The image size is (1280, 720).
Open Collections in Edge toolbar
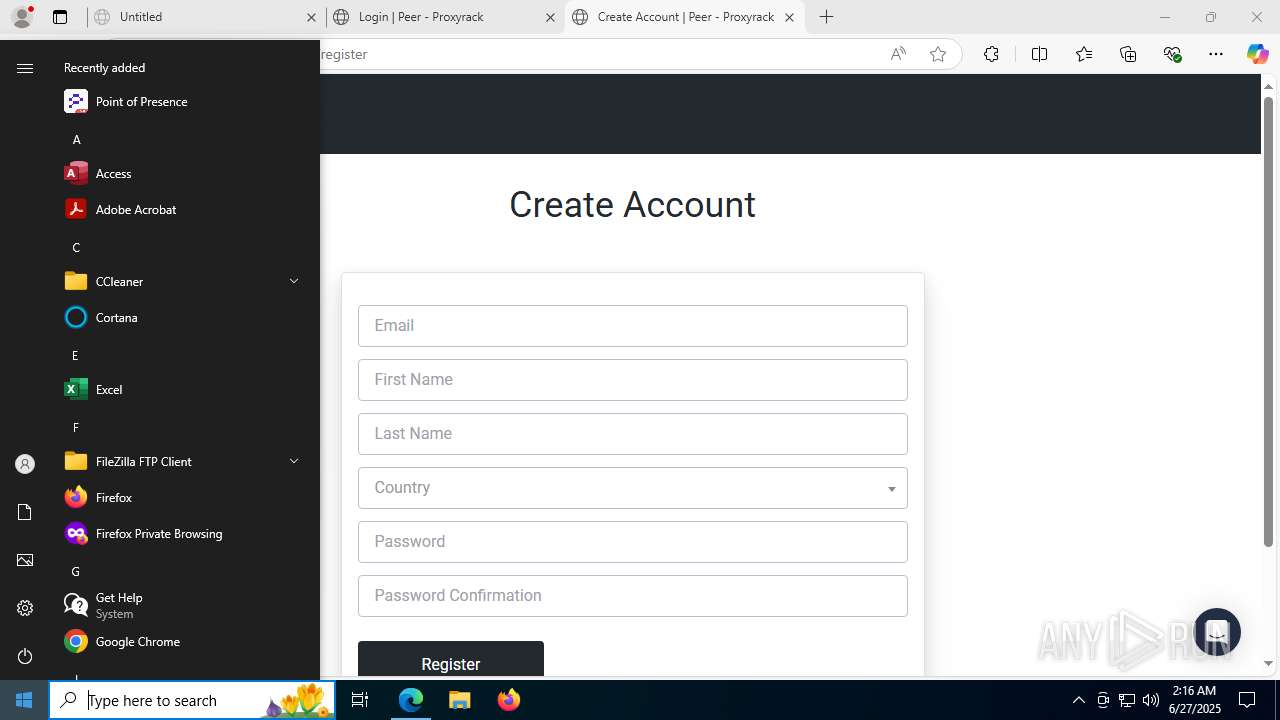1128,54
